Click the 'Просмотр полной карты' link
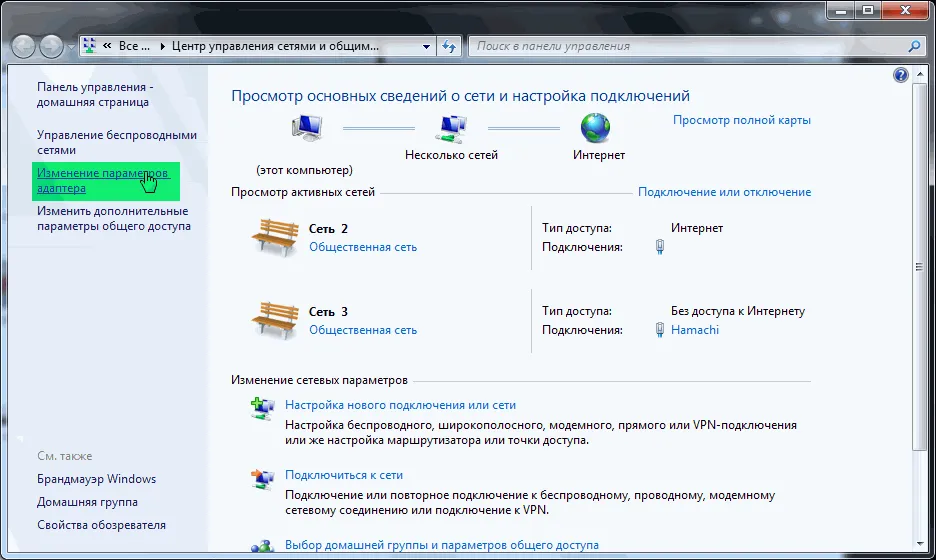The image size is (936, 560). click(741, 120)
